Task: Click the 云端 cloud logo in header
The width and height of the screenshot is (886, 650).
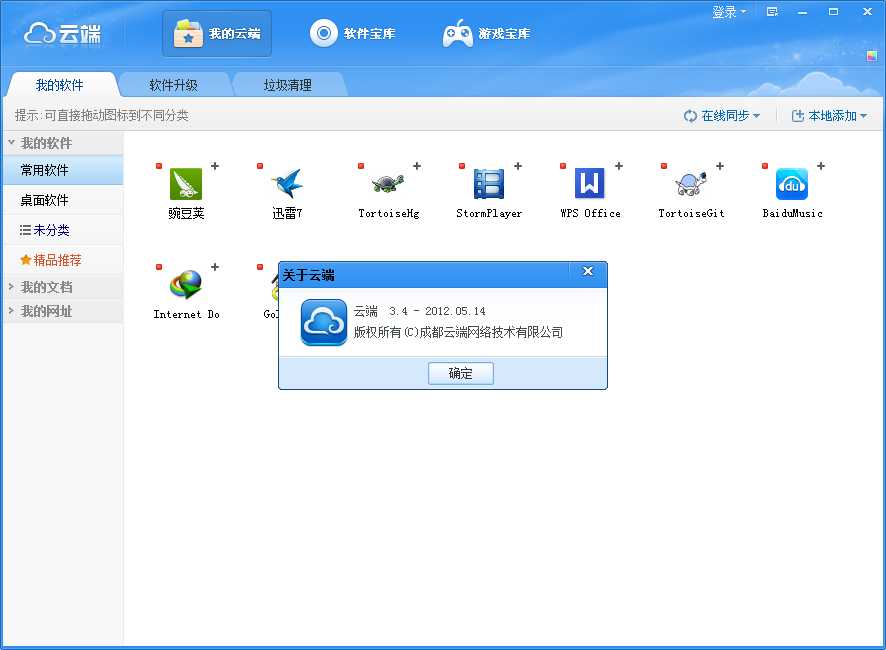Action: (62, 34)
